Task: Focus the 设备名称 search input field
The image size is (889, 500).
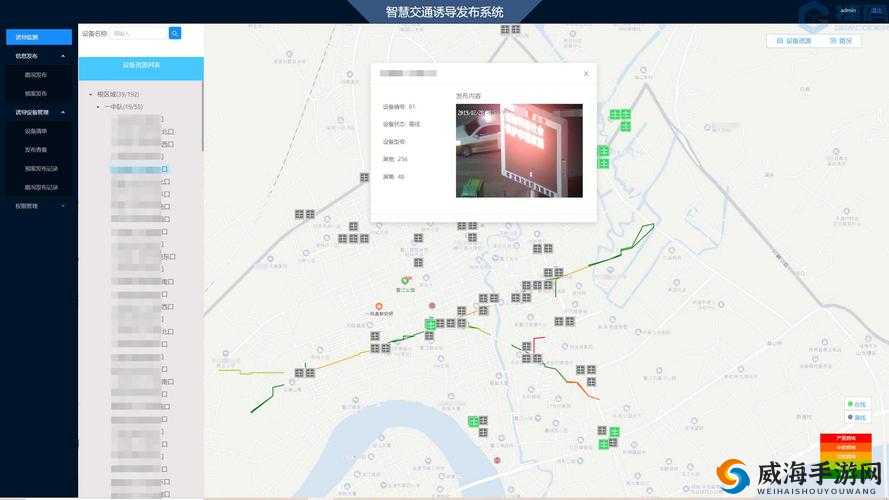Action: point(139,33)
